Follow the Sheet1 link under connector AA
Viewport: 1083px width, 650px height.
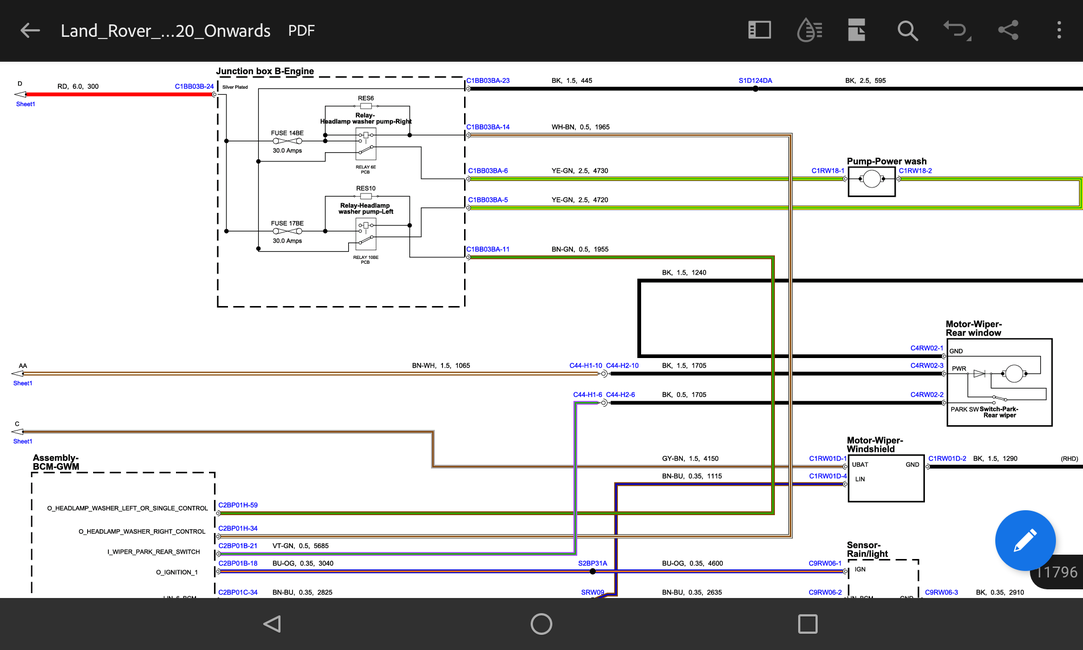(23, 383)
